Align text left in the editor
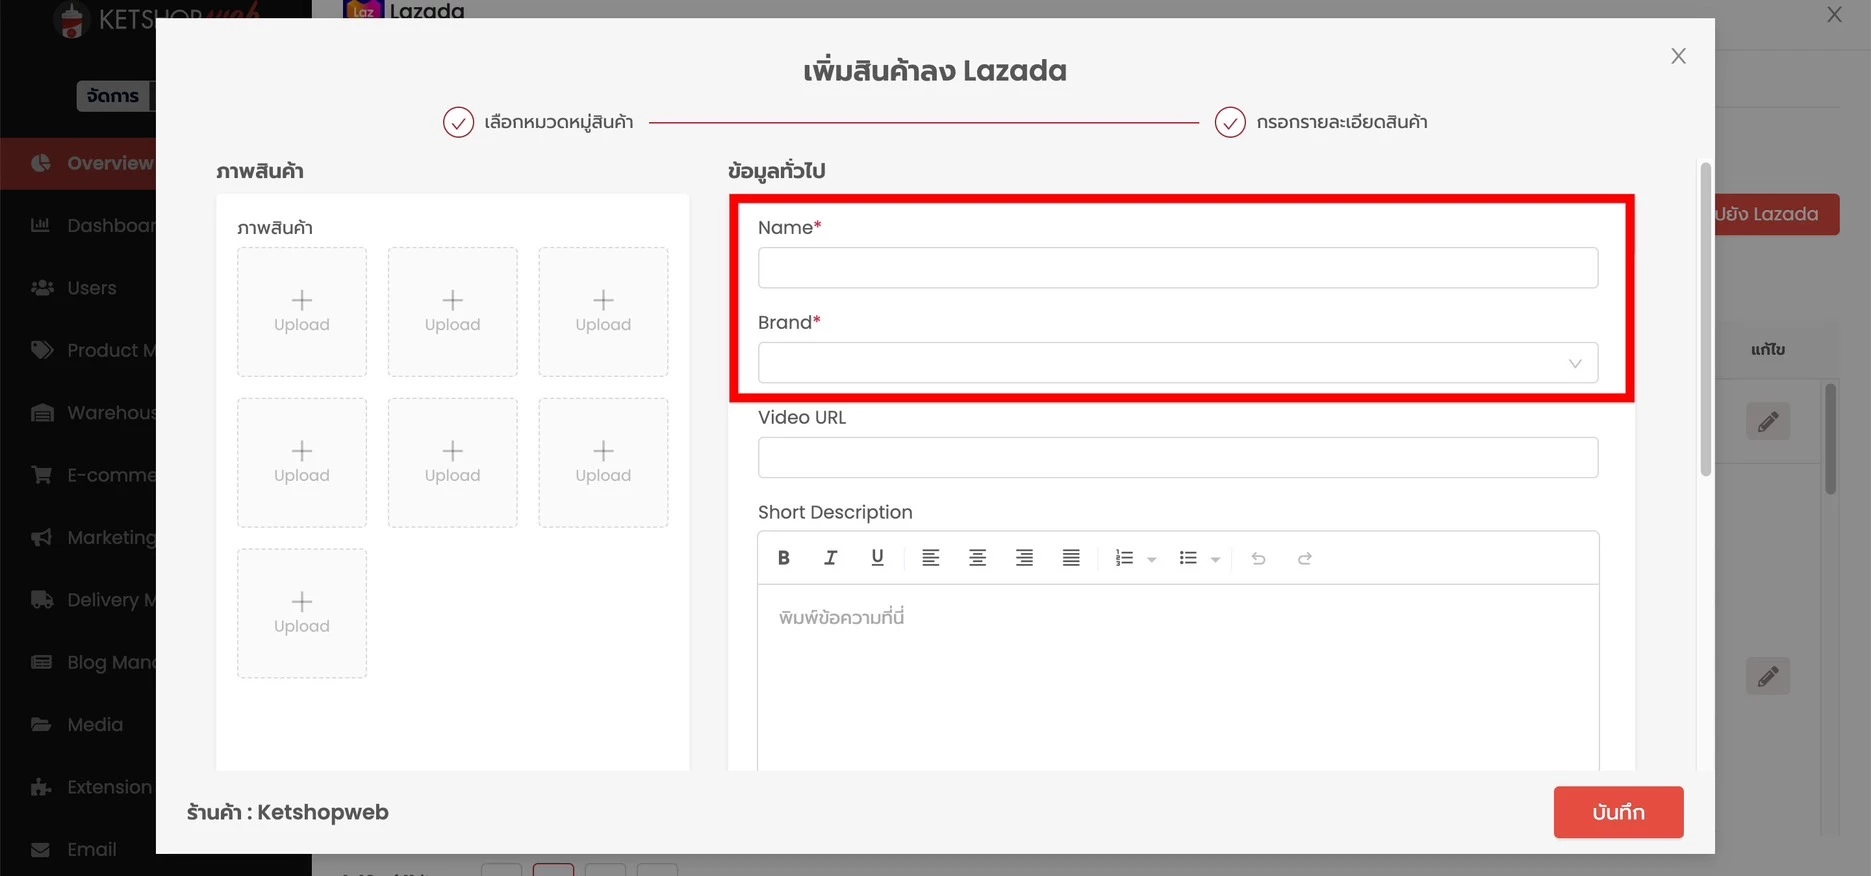The height and width of the screenshot is (876, 1871). [x=930, y=558]
